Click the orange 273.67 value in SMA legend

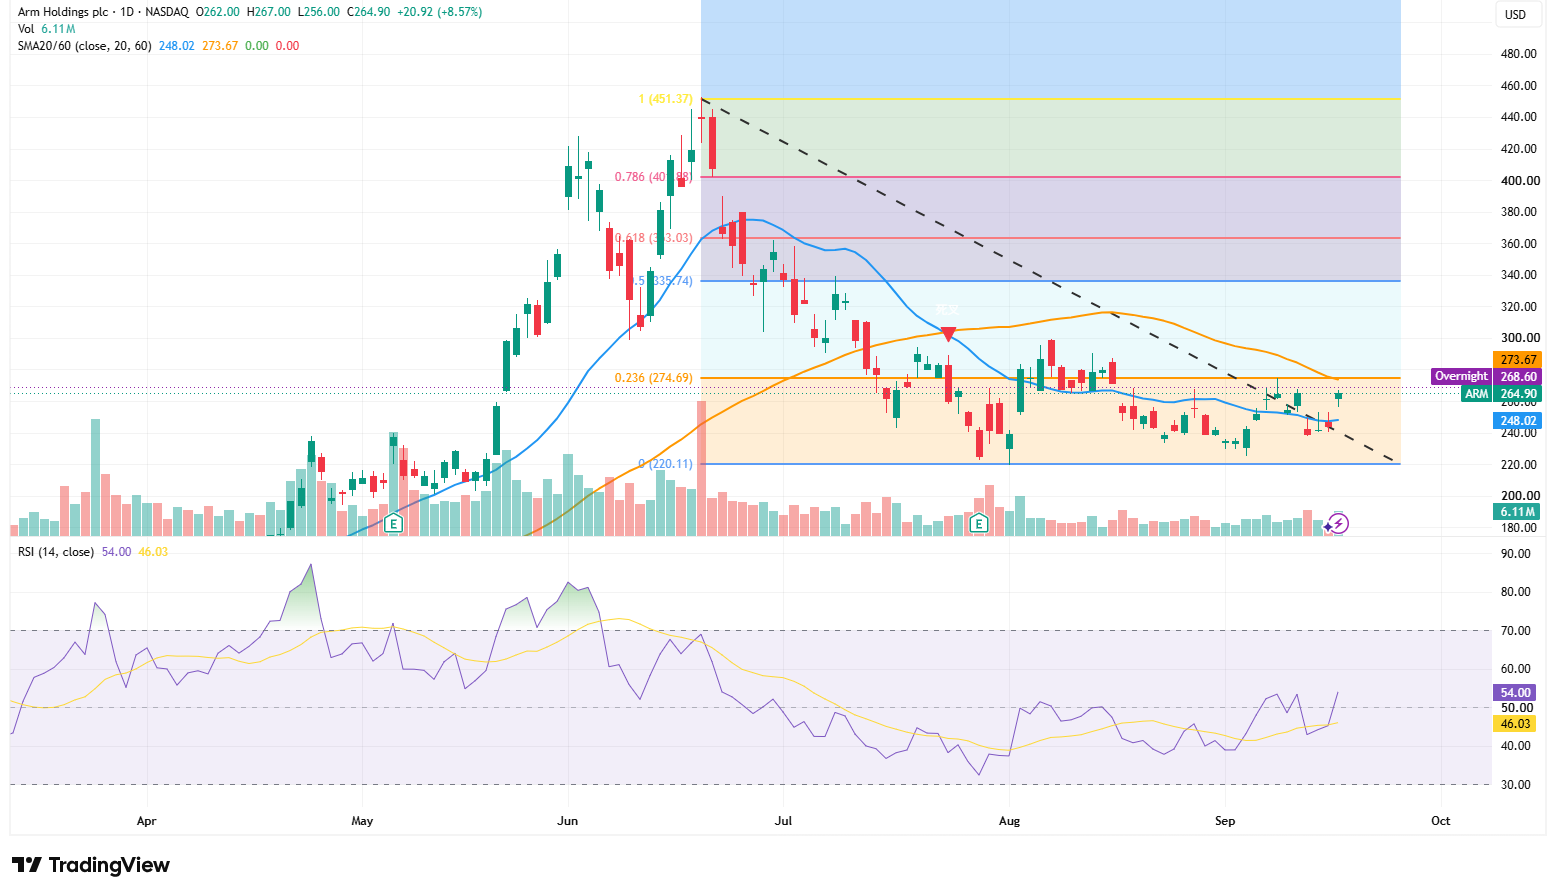[x=220, y=46]
